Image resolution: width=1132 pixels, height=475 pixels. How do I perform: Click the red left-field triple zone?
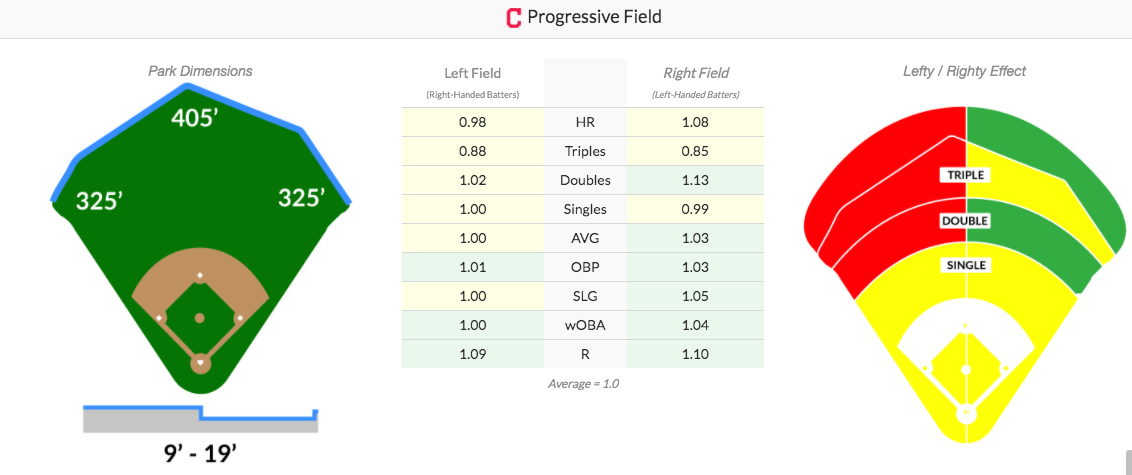click(x=888, y=166)
